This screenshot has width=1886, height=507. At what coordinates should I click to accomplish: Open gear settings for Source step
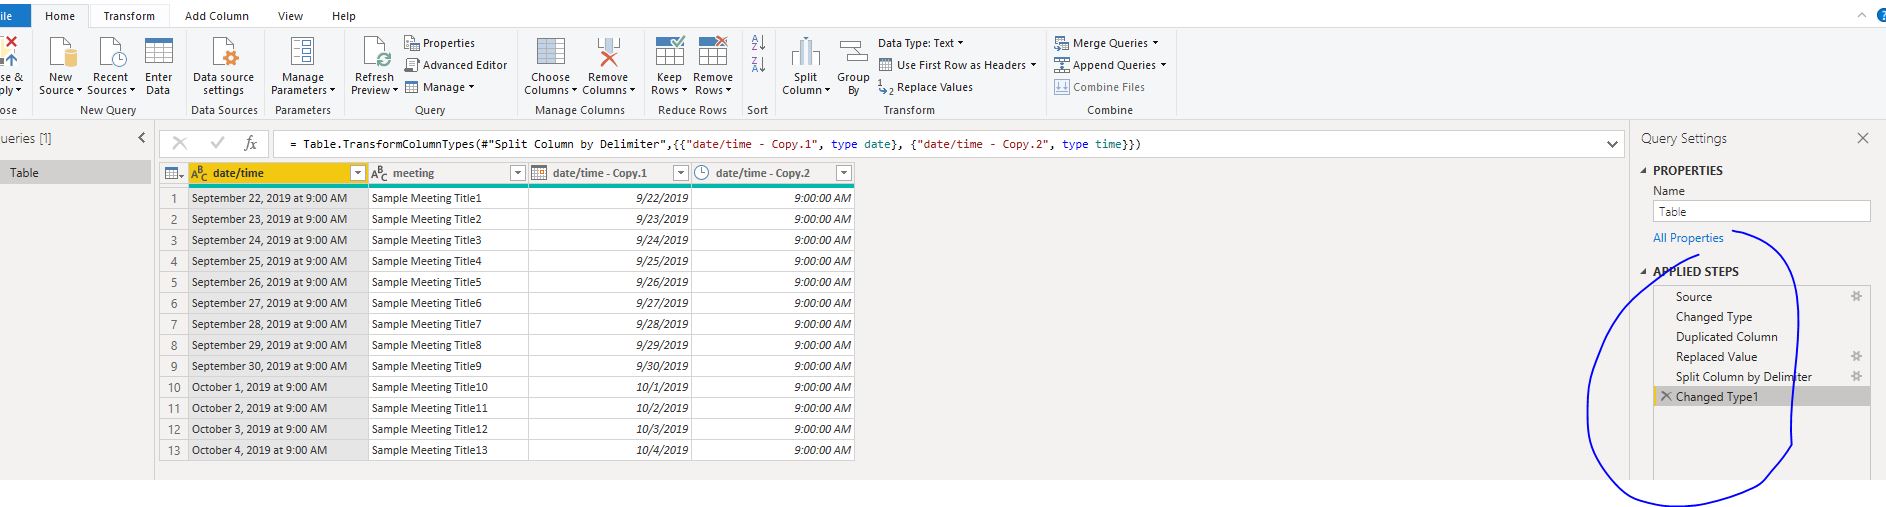coord(1856,296)
